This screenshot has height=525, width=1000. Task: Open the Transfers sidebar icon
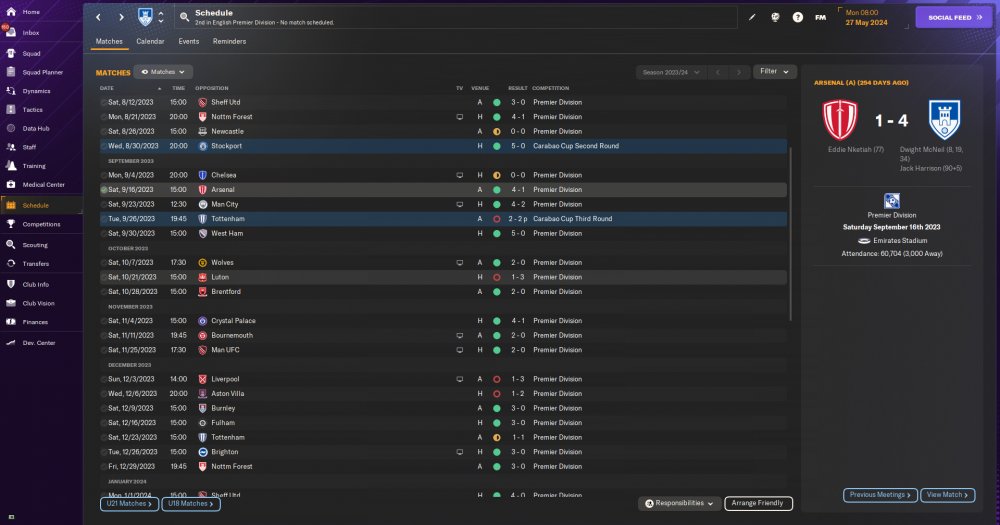11,263
